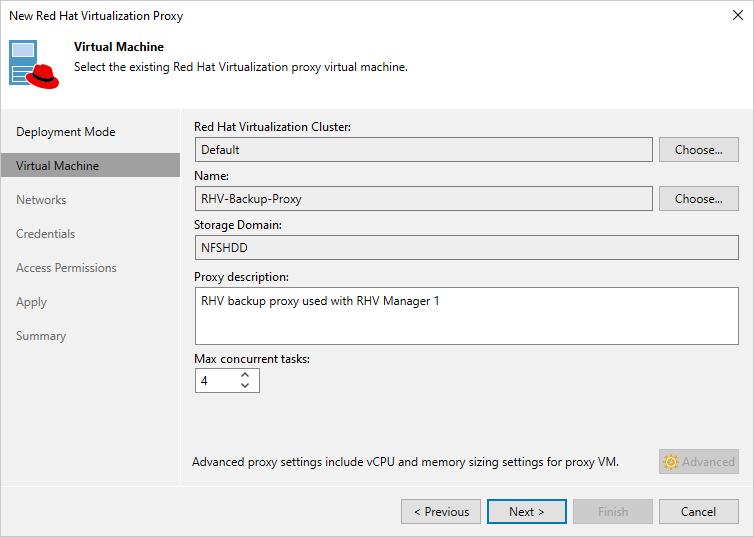Focus the Max concurrent tasks field

pyautogui.click(x=215, y=381)
